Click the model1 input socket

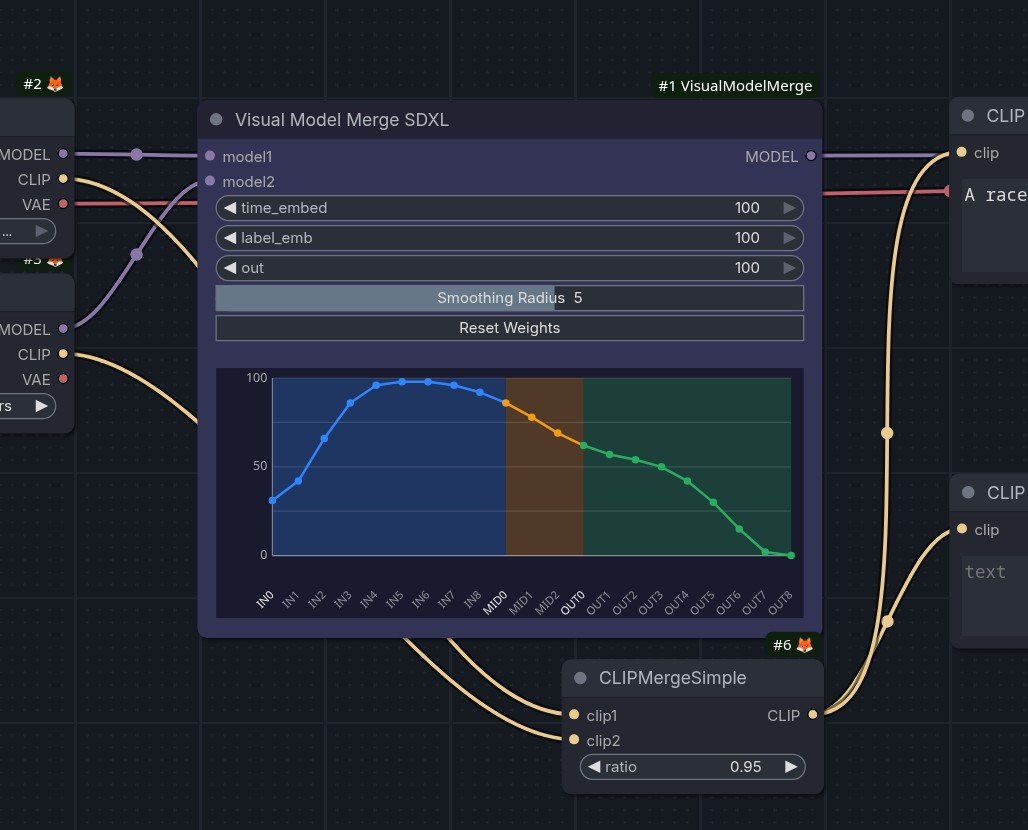coord(210,156)
